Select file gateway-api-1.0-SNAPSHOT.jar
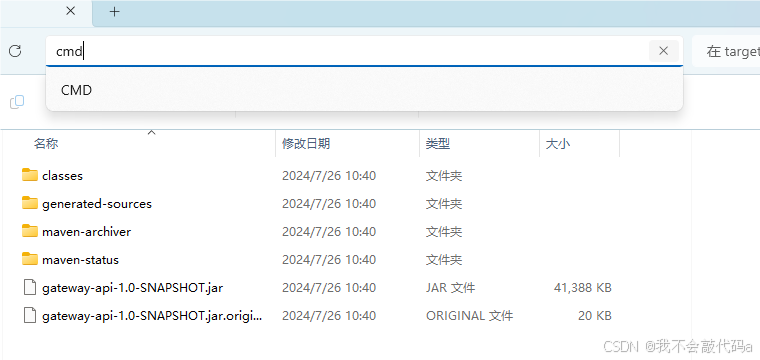 [133, 288]
